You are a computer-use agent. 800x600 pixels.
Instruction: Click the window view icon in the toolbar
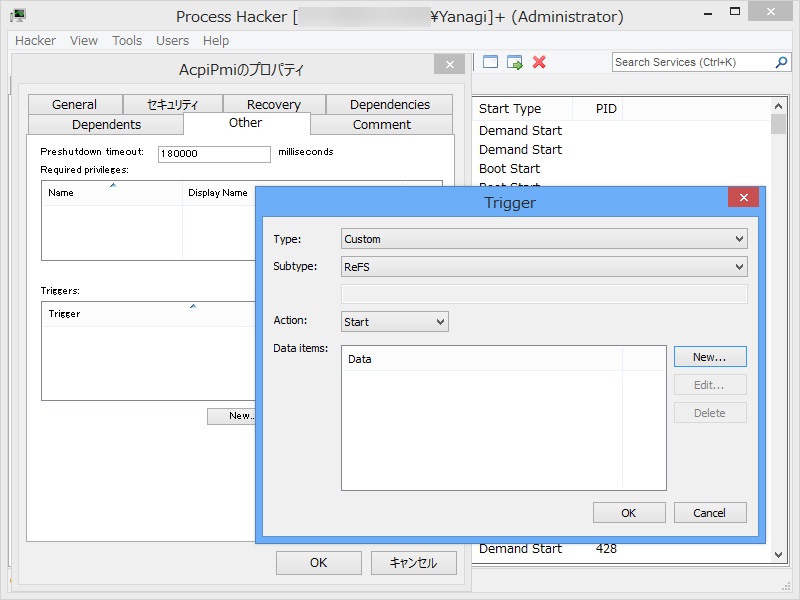coord(490,62)
